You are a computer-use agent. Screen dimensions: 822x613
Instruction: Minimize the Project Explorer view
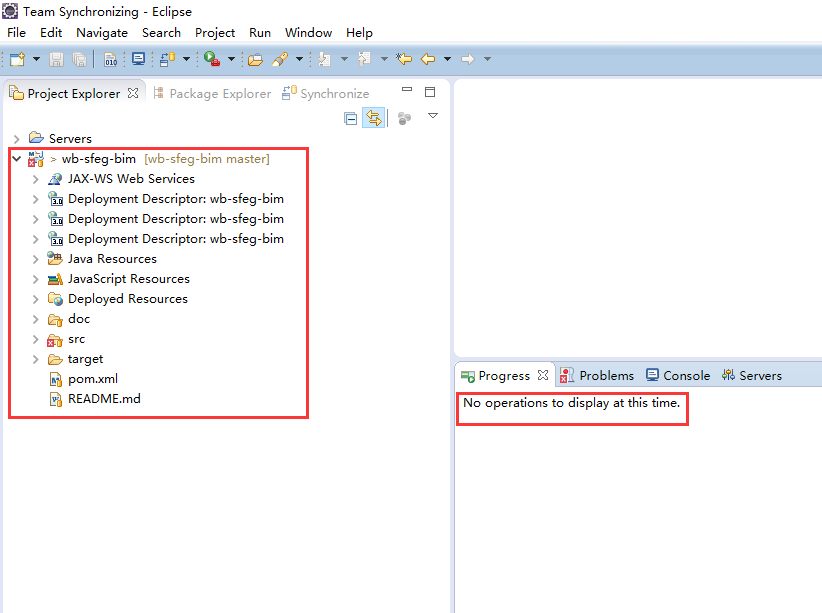(407, 90)
